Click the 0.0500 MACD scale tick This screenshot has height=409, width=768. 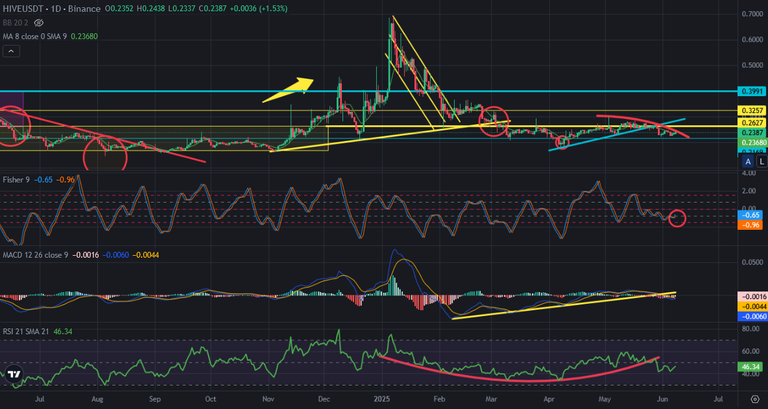tap(752, 263)
